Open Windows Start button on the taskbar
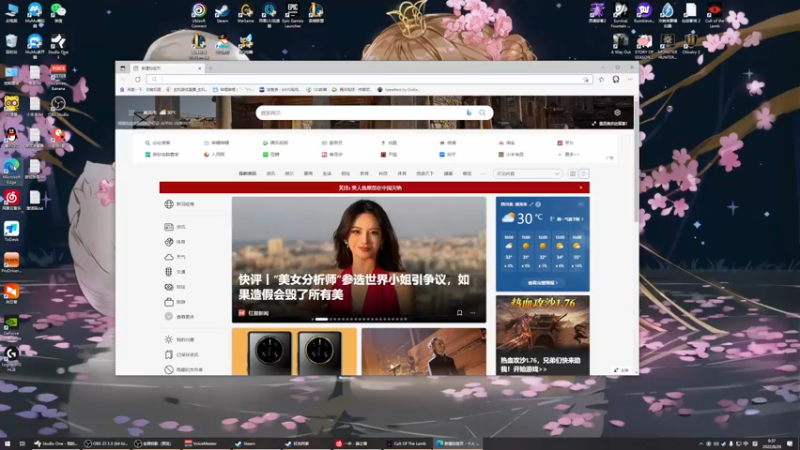The height and width of the screenshot is (450, 800). tap(7, 444)
